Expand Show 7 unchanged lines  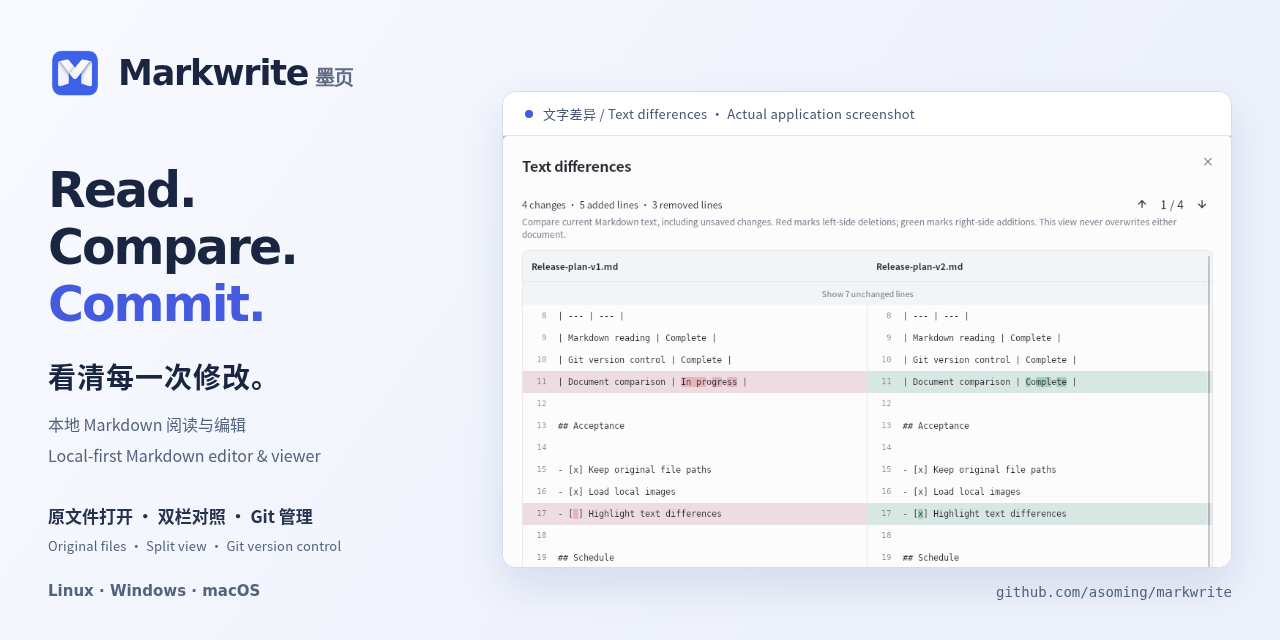[867, 294]
